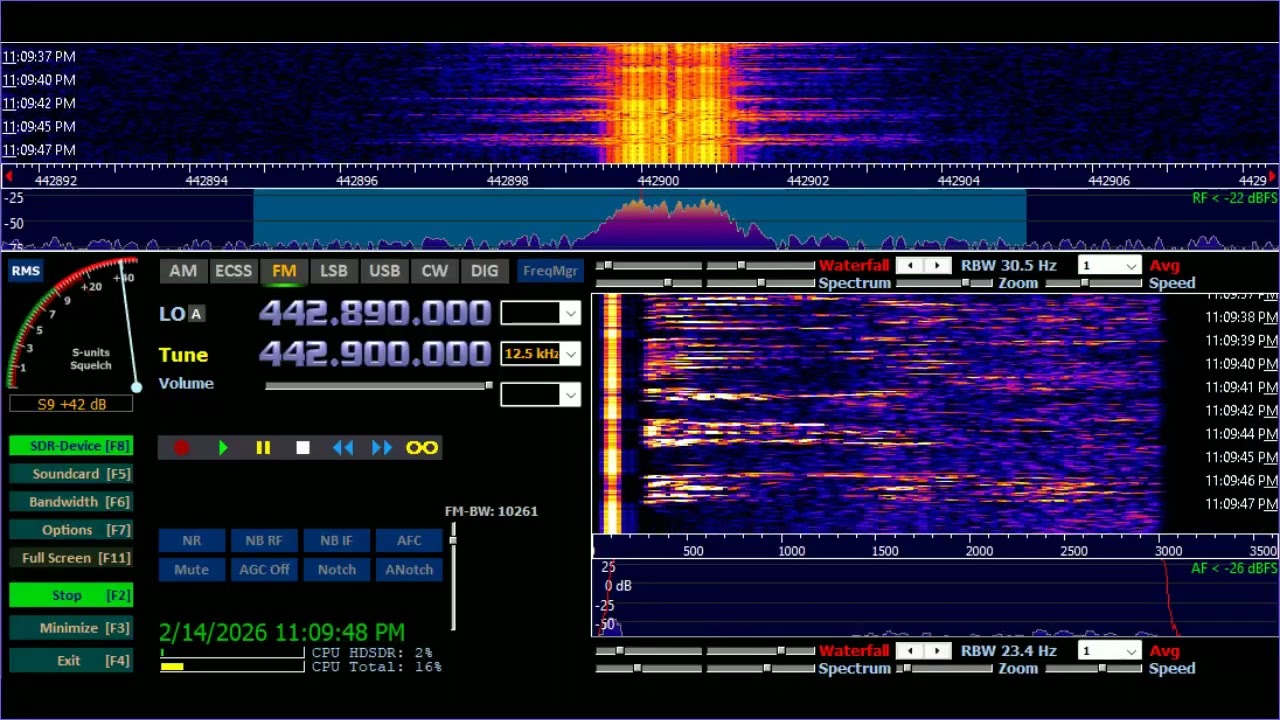Open Options [F7]
This screenshot has width=1280, height=720.
[71, 530]
